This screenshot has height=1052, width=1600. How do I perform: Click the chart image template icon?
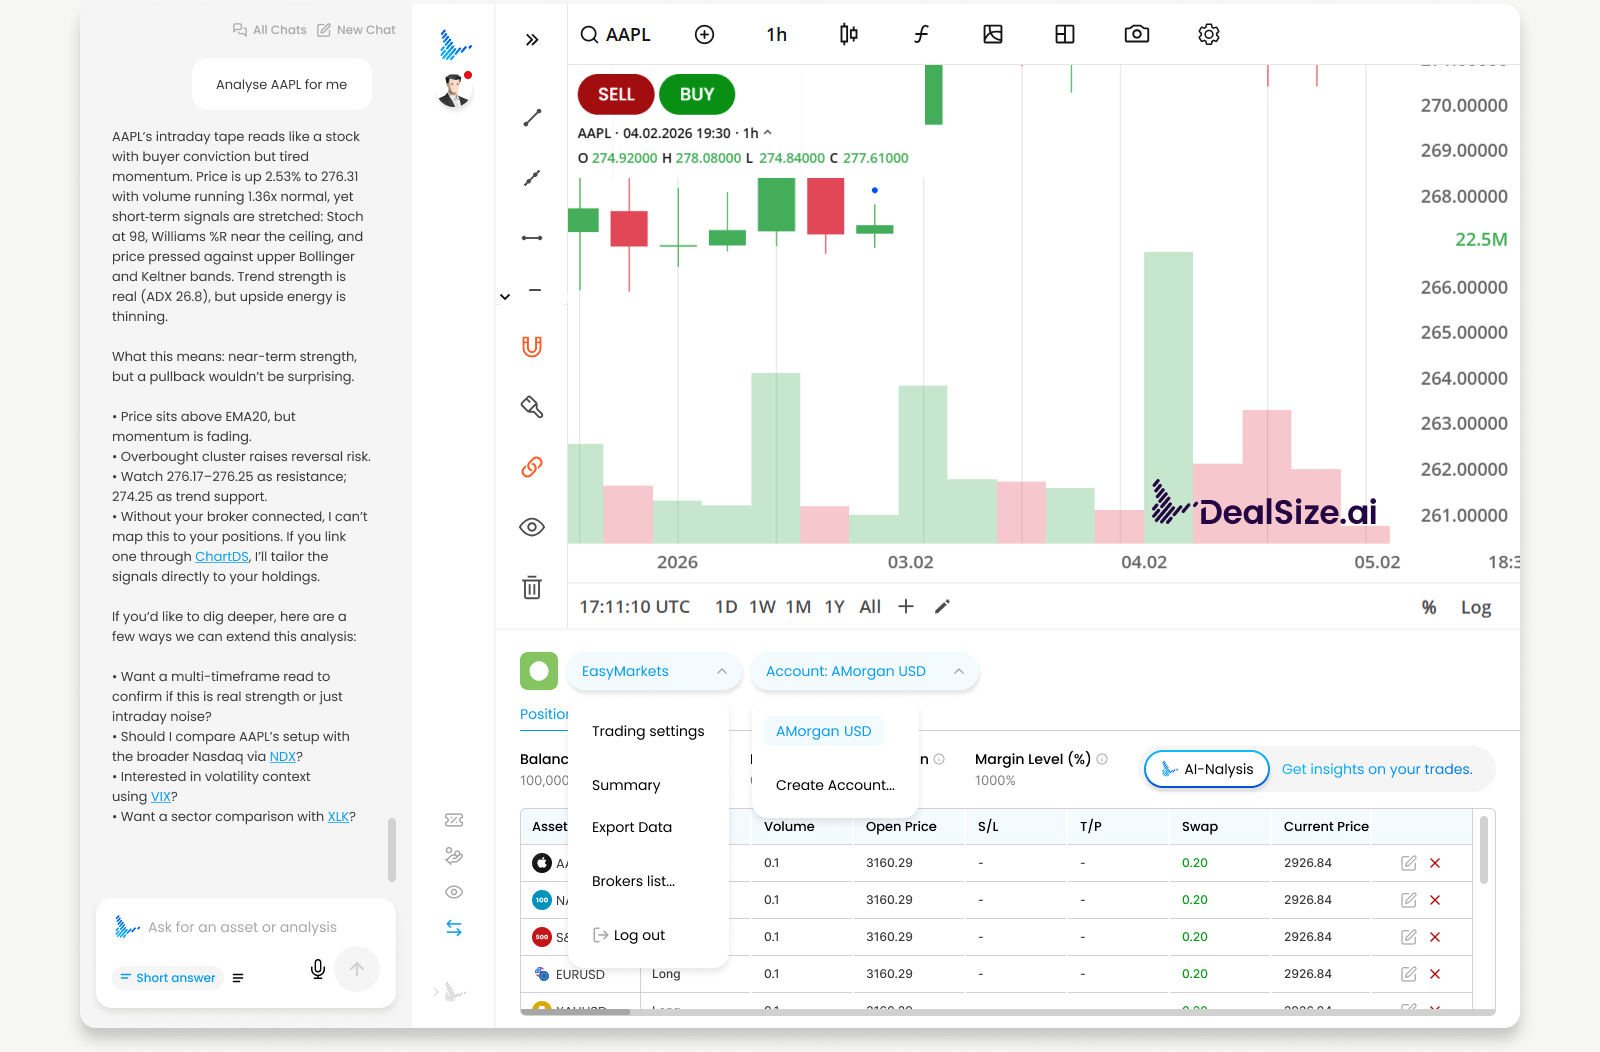(x=993, y=35)
